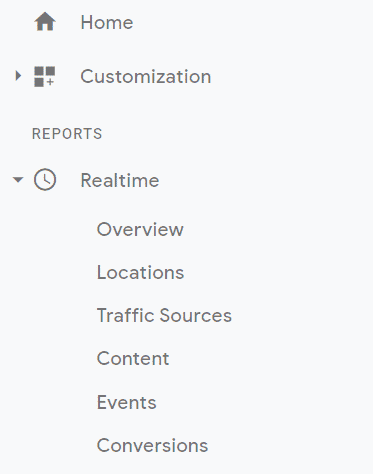Open the Realtime Locations report
Screen dimensions: 373x474
click(x=140, y=272)
